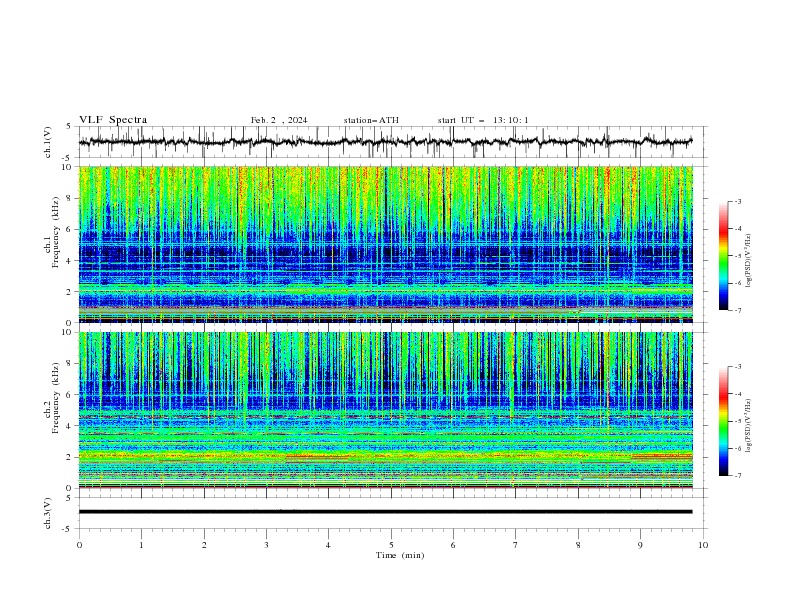792x612 pixels.
Task: Click inside the ch.2 spectrogram panel
Action: [x=385, y=410]
